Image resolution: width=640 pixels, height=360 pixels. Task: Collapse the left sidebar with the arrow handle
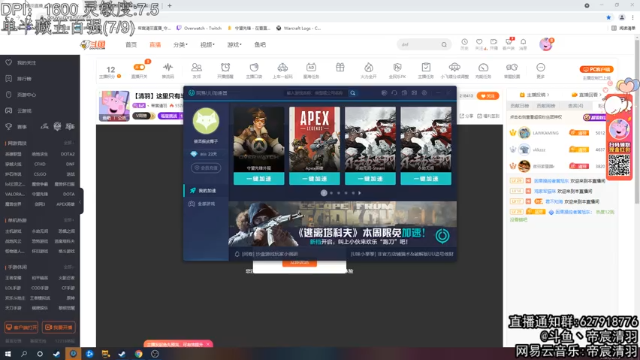coord(81,201)
